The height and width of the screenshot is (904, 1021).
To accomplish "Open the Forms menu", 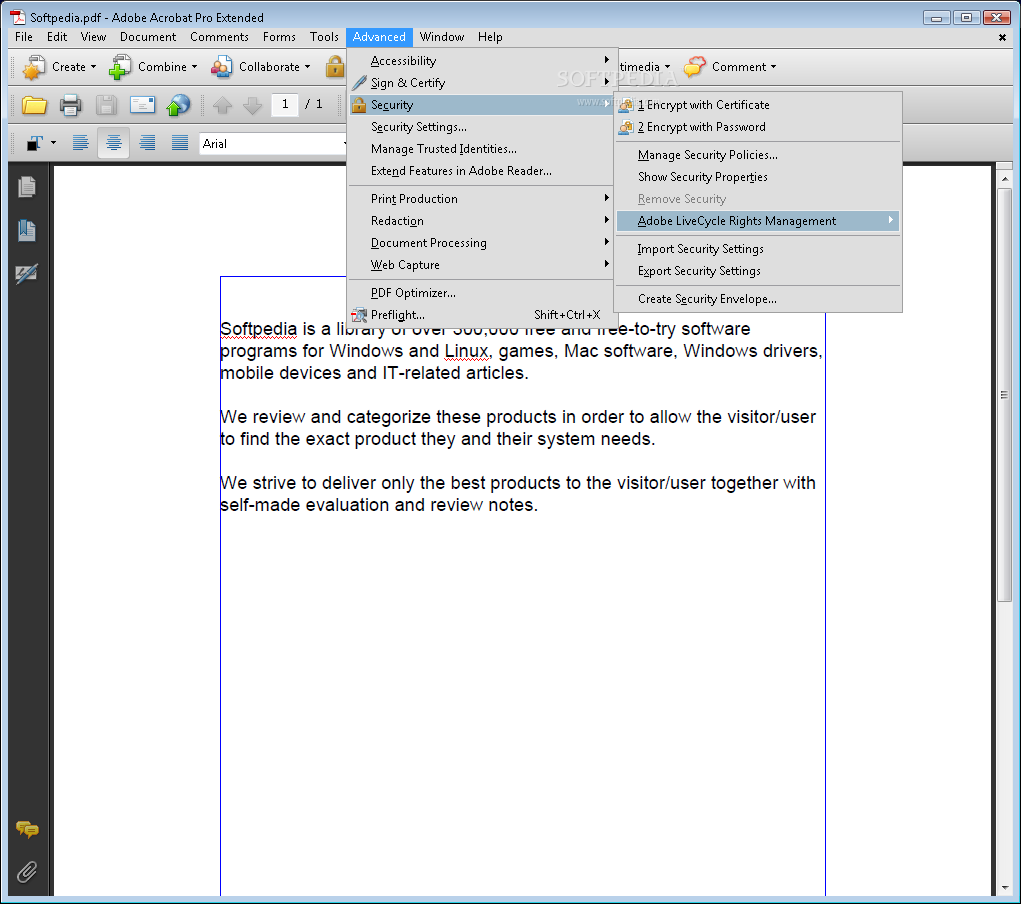I will click(279, 37).
